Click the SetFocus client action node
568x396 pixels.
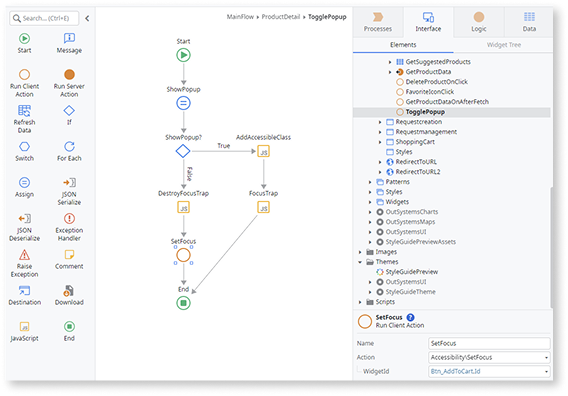184,255
